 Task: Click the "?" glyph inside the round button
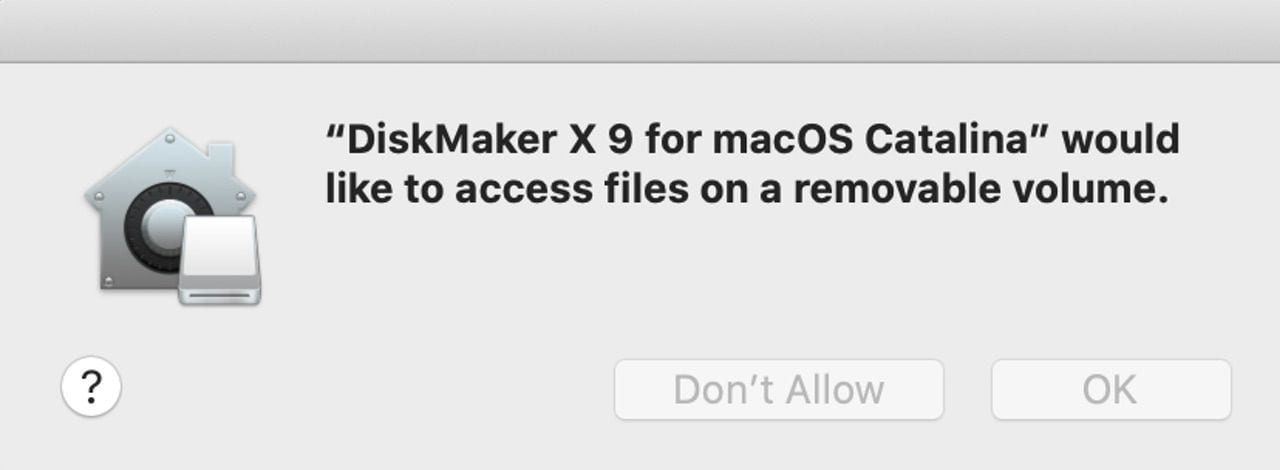[x=91, y=385]
